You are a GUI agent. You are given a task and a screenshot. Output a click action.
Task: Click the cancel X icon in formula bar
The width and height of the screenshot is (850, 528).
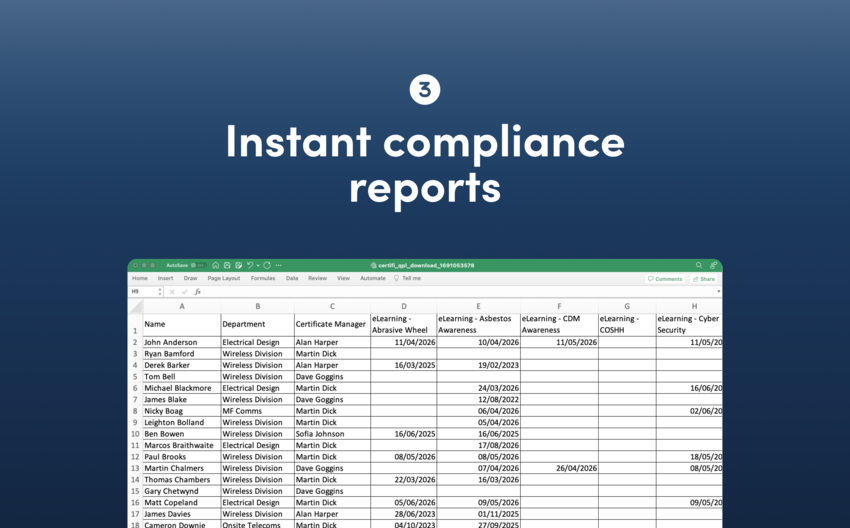172,292
